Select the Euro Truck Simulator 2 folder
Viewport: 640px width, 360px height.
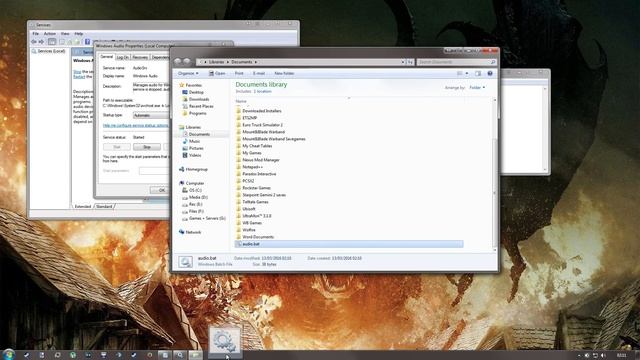pyautogui.click(x=260, y=125)
